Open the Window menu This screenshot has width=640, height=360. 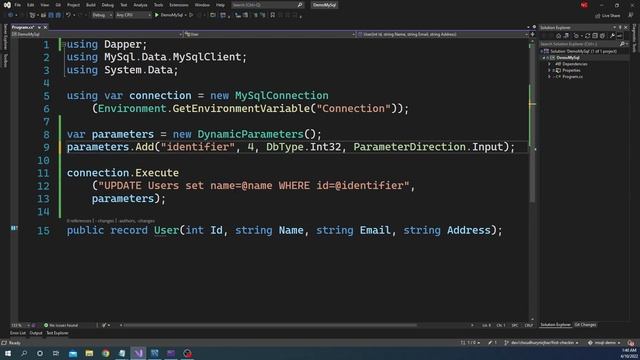point(202,5)
